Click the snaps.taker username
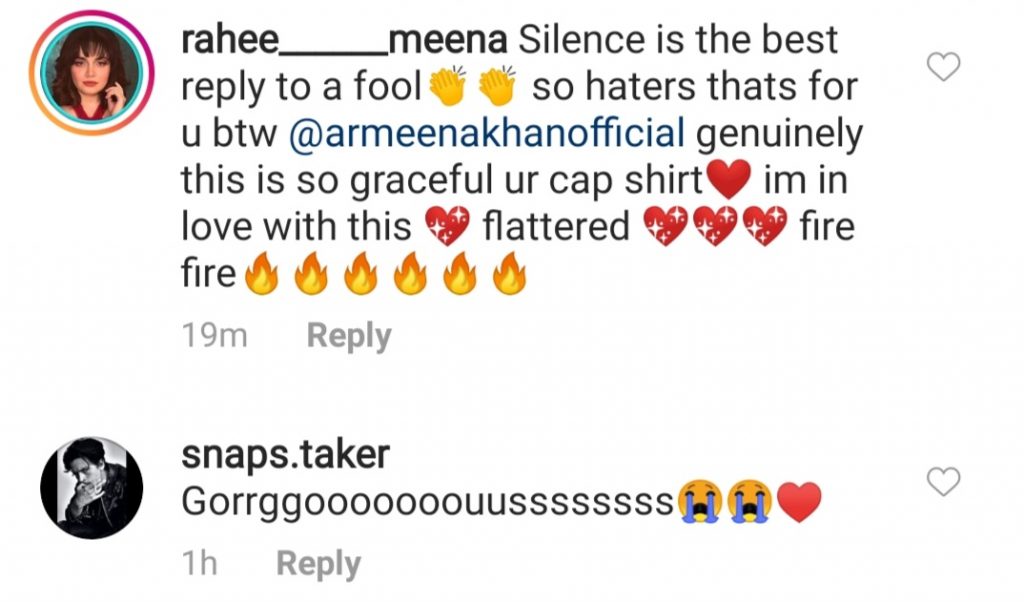 point(284,455)
